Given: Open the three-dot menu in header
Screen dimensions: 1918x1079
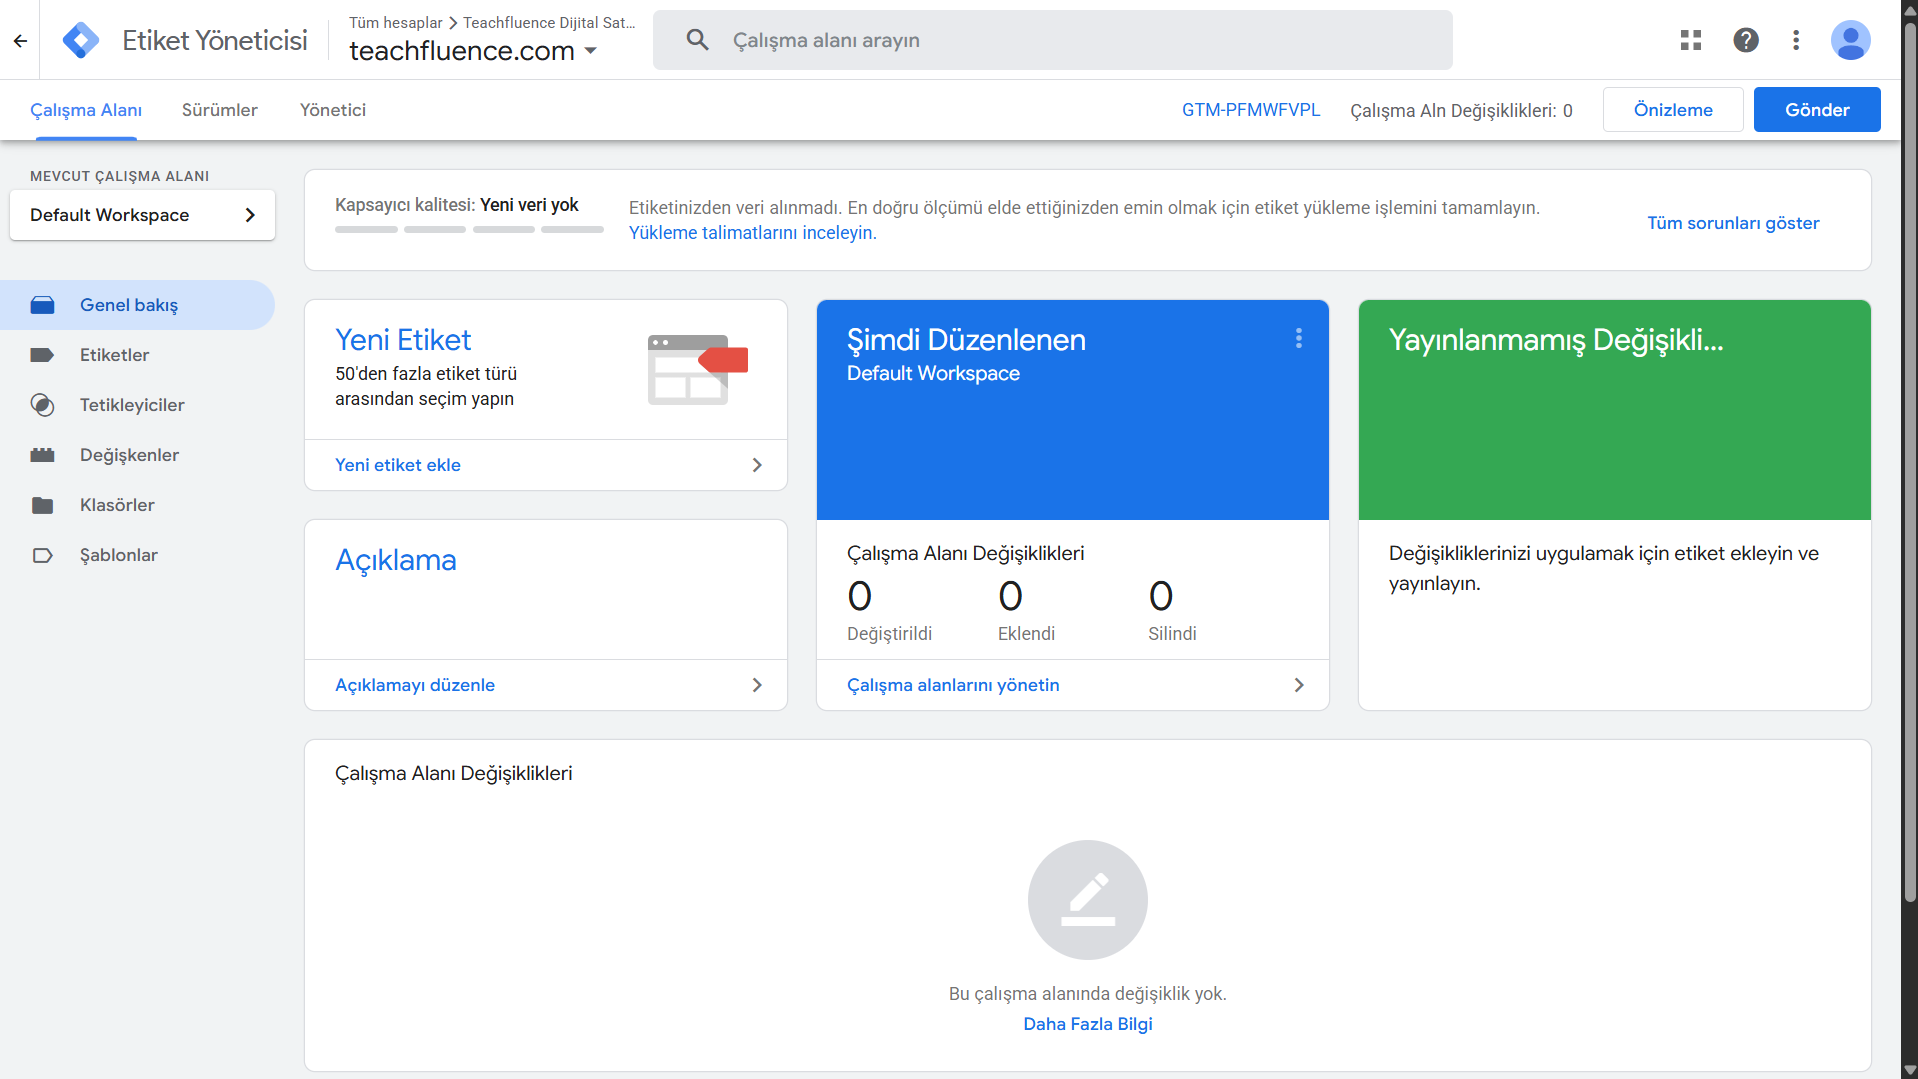Looking at the screenshot, I should (x=1796, y=40).
